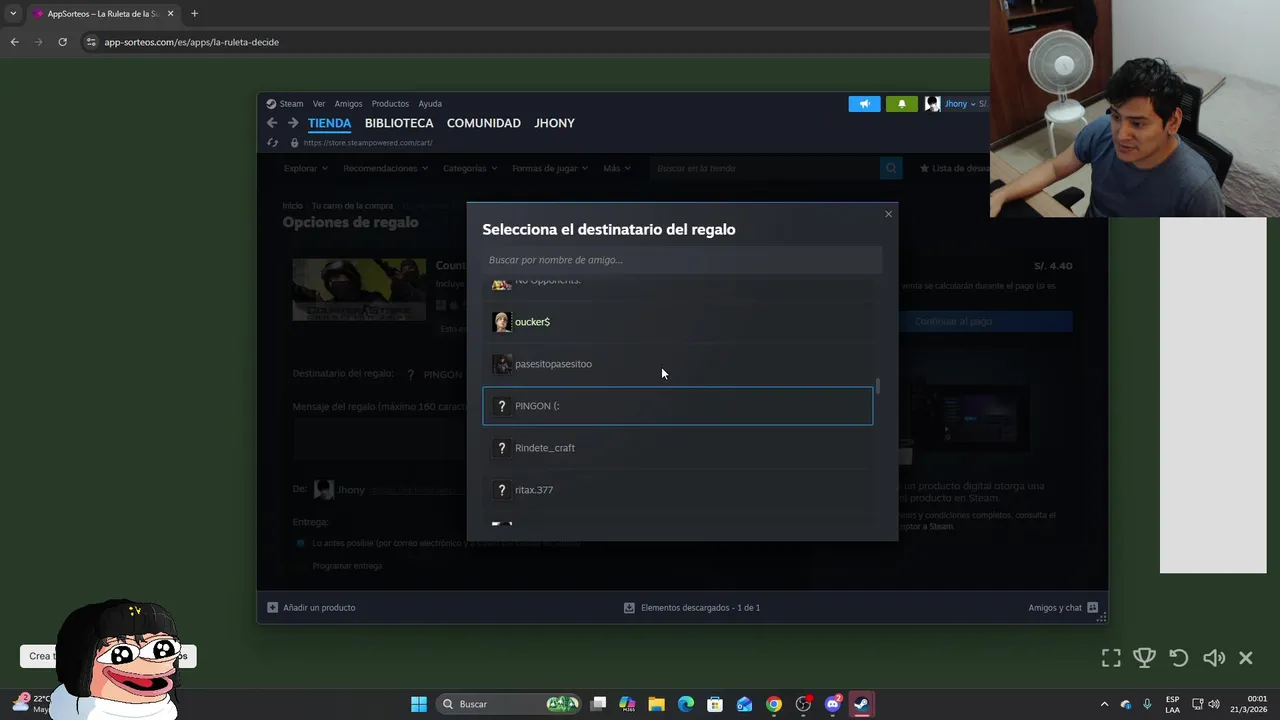Close the gift recipient dialog

(888, 214)
